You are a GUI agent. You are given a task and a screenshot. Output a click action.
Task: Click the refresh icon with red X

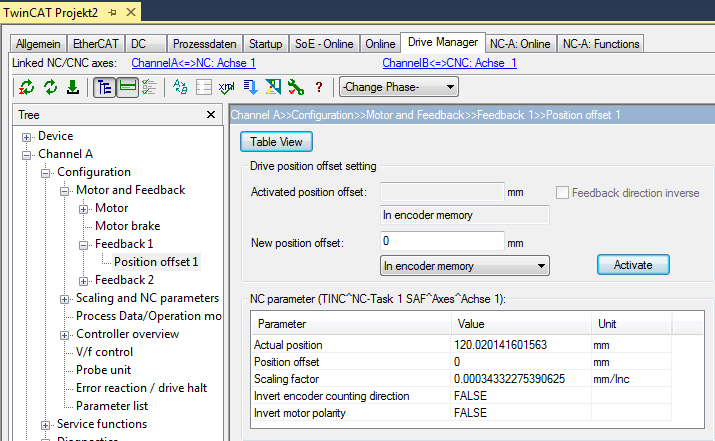click(x=26, y=87)
